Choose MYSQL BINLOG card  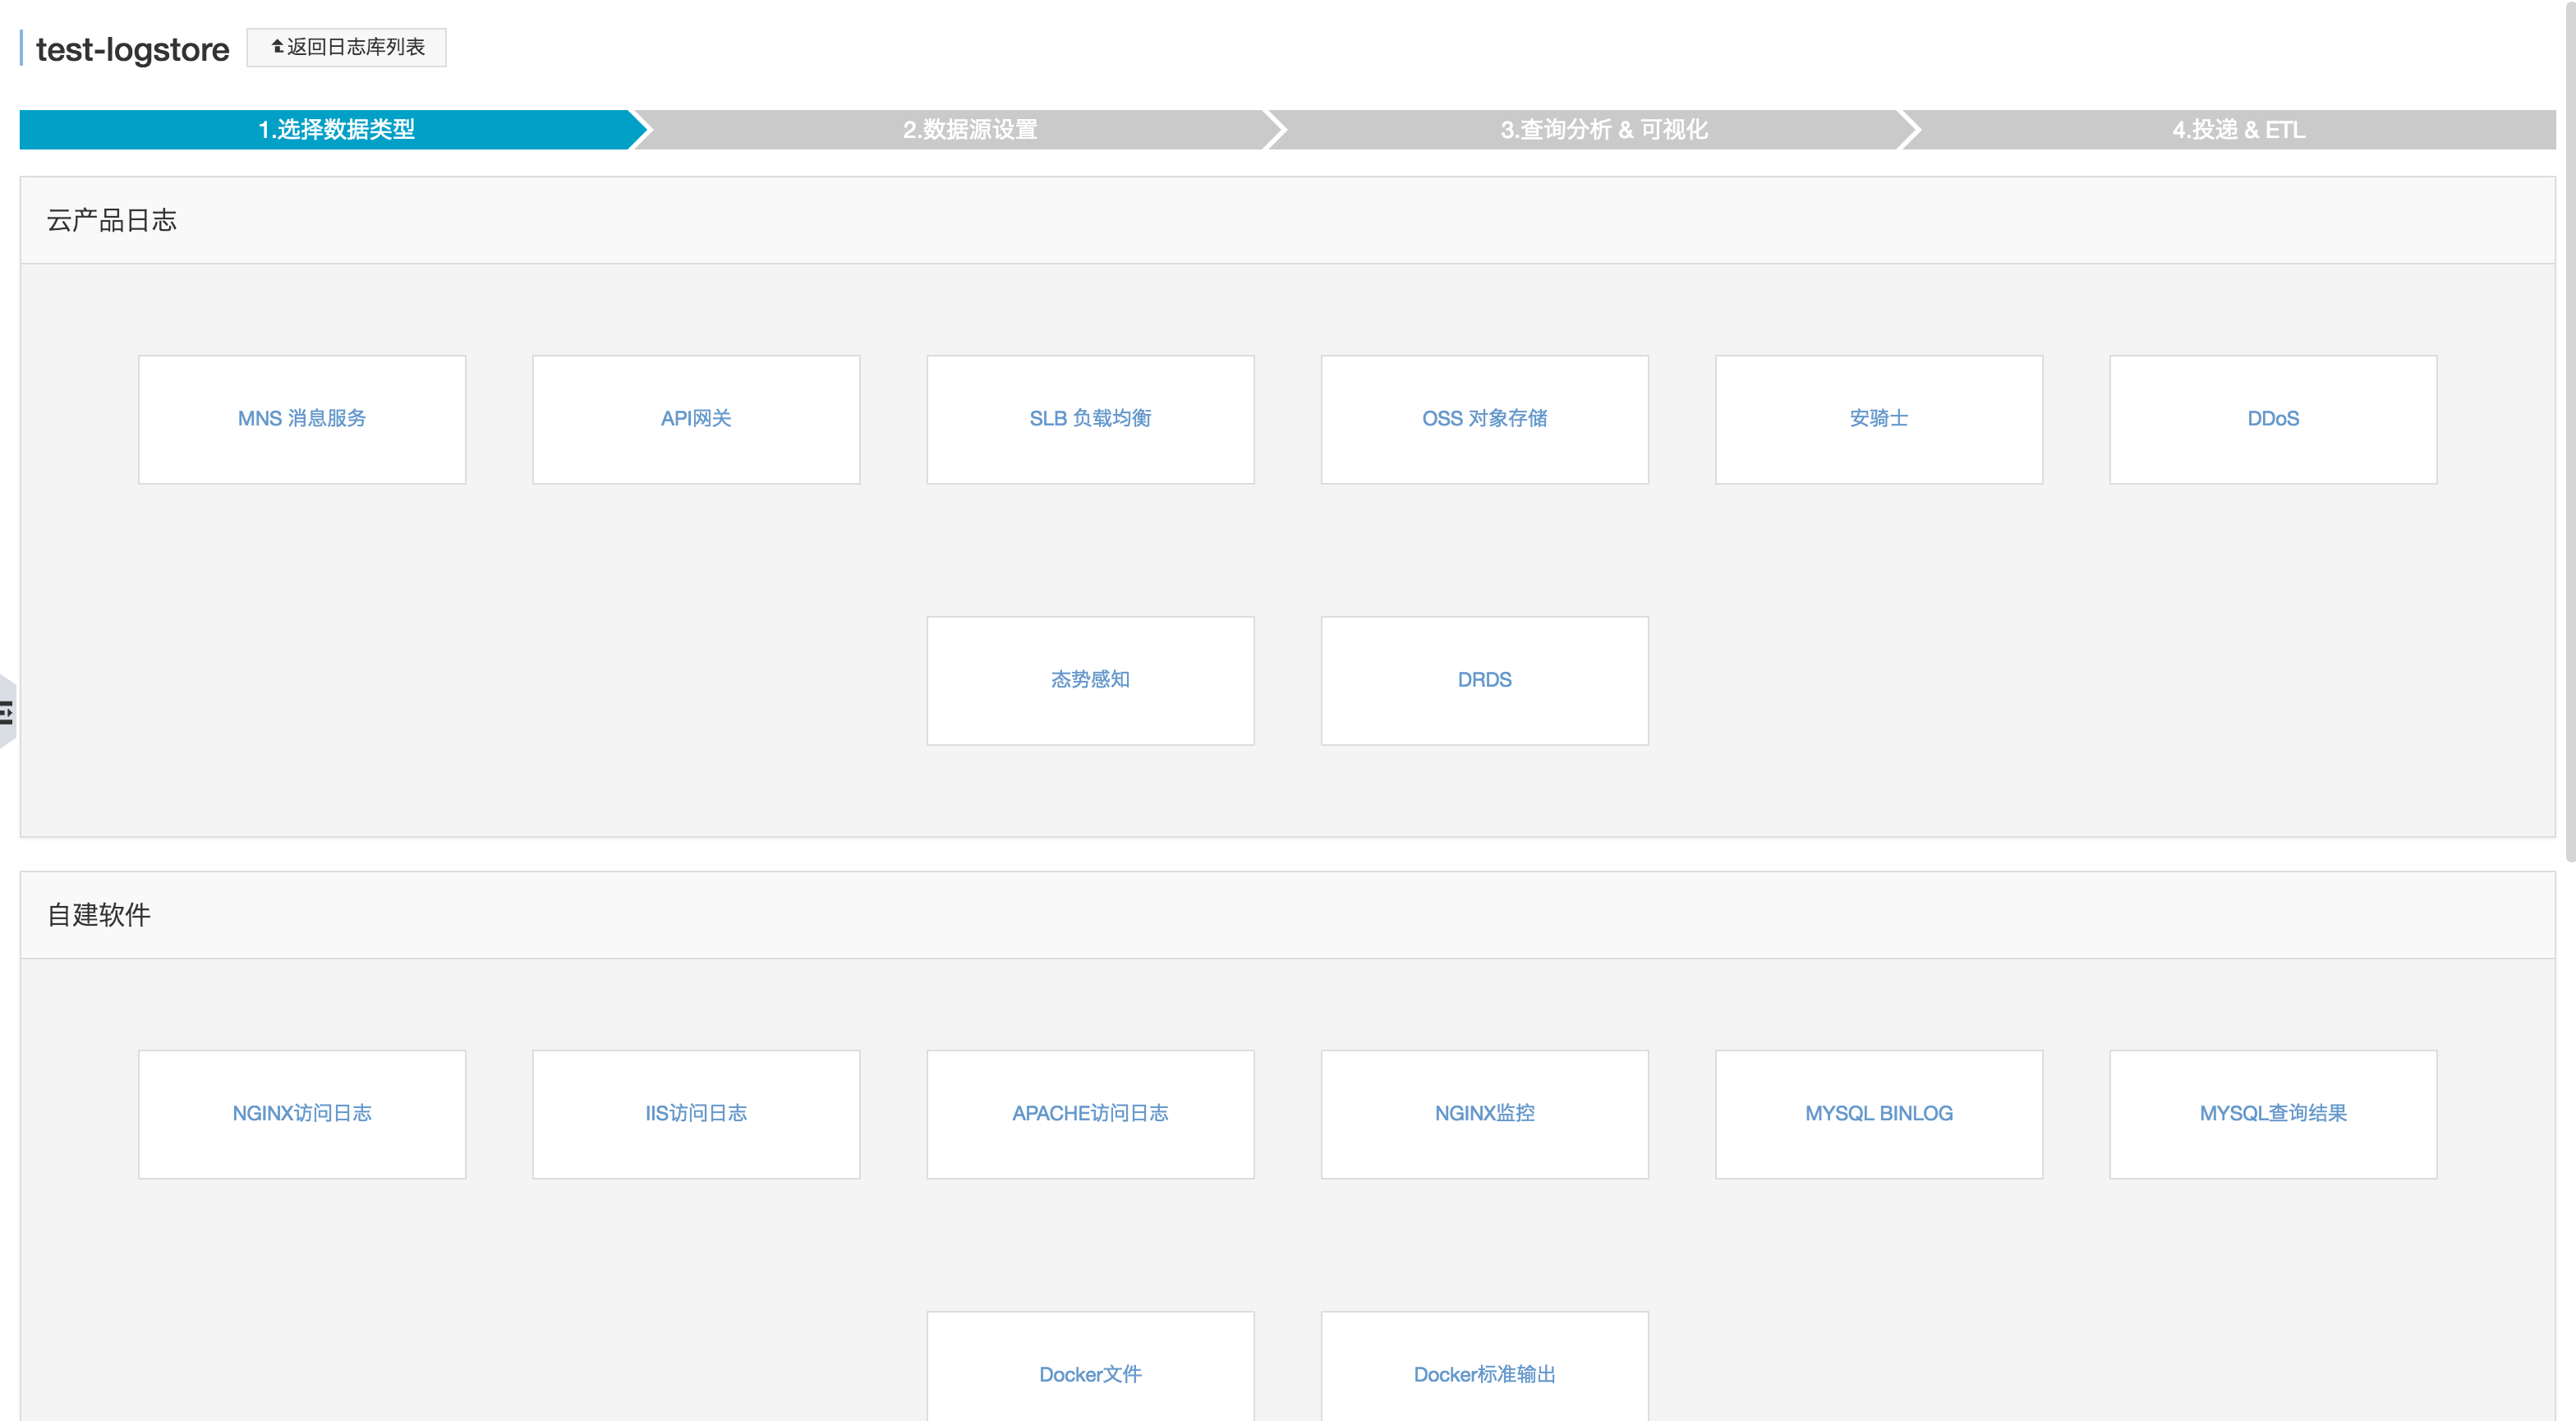click(x=1879, y=1114)
